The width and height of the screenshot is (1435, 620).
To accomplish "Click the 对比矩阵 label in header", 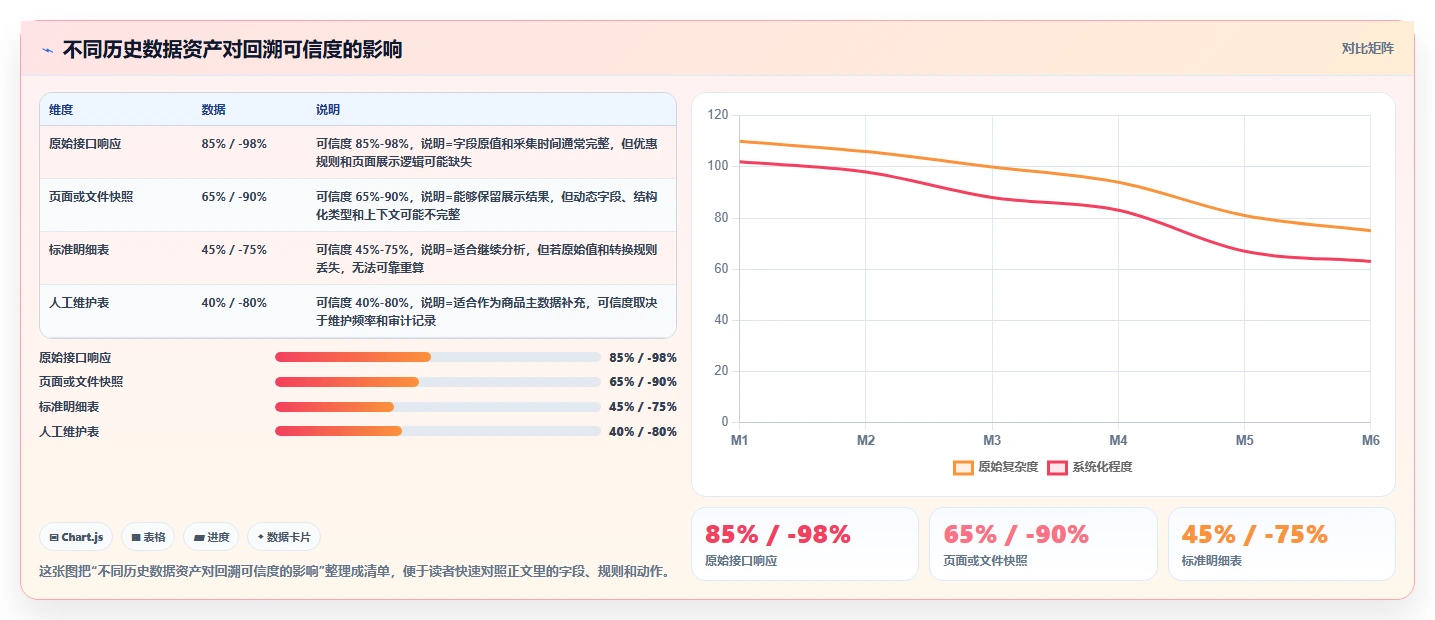I will 1367,48.
